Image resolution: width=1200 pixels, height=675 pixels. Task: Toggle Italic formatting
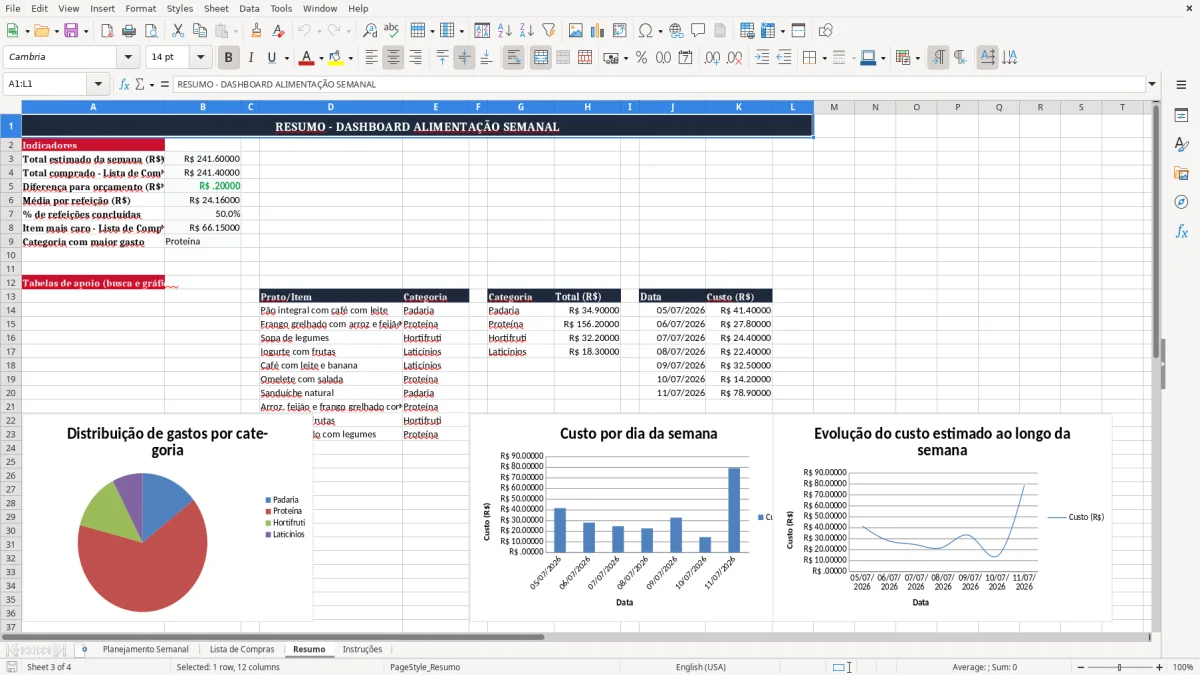click(250, 57)
